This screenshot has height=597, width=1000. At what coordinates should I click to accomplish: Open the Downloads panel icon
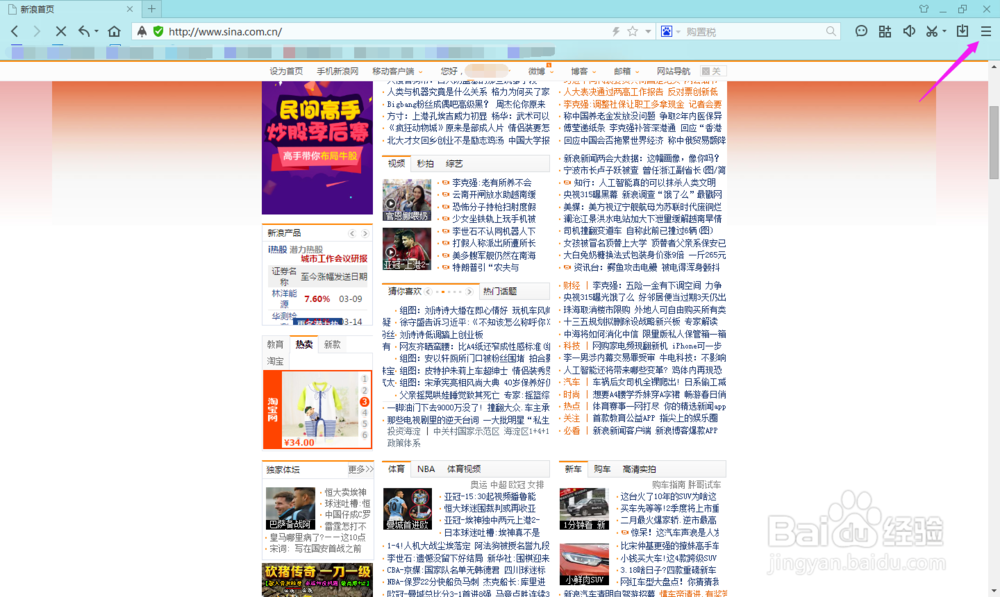961,31
